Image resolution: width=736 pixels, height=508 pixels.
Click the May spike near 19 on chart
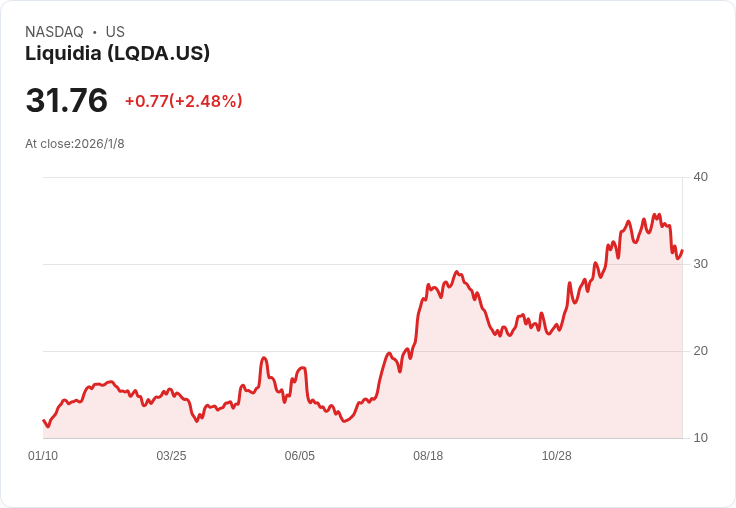264,358
